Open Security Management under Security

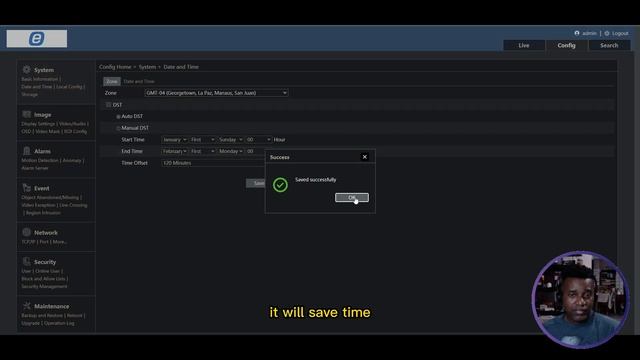coord(44,287)
